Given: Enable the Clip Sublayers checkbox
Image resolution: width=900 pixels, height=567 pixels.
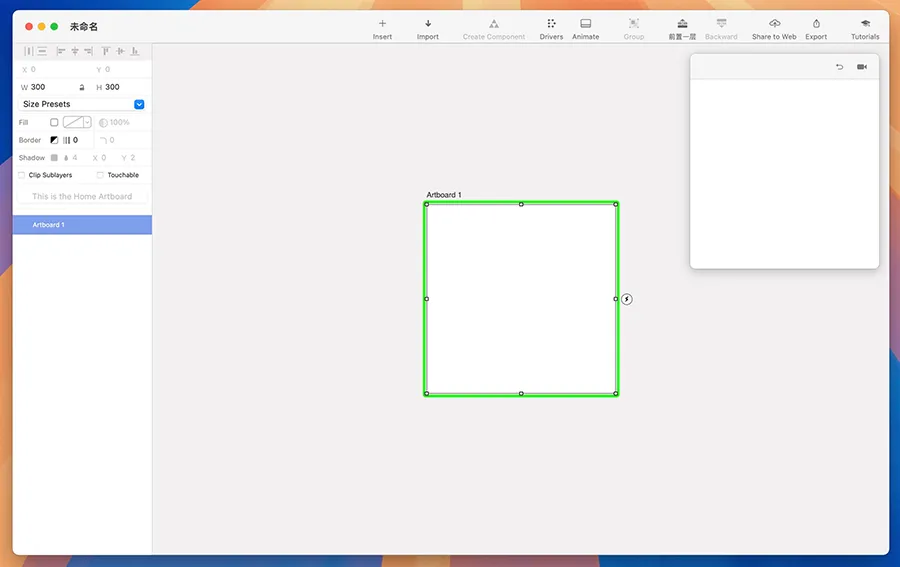Looking at the screenshot, I should [x=22, y=175].
